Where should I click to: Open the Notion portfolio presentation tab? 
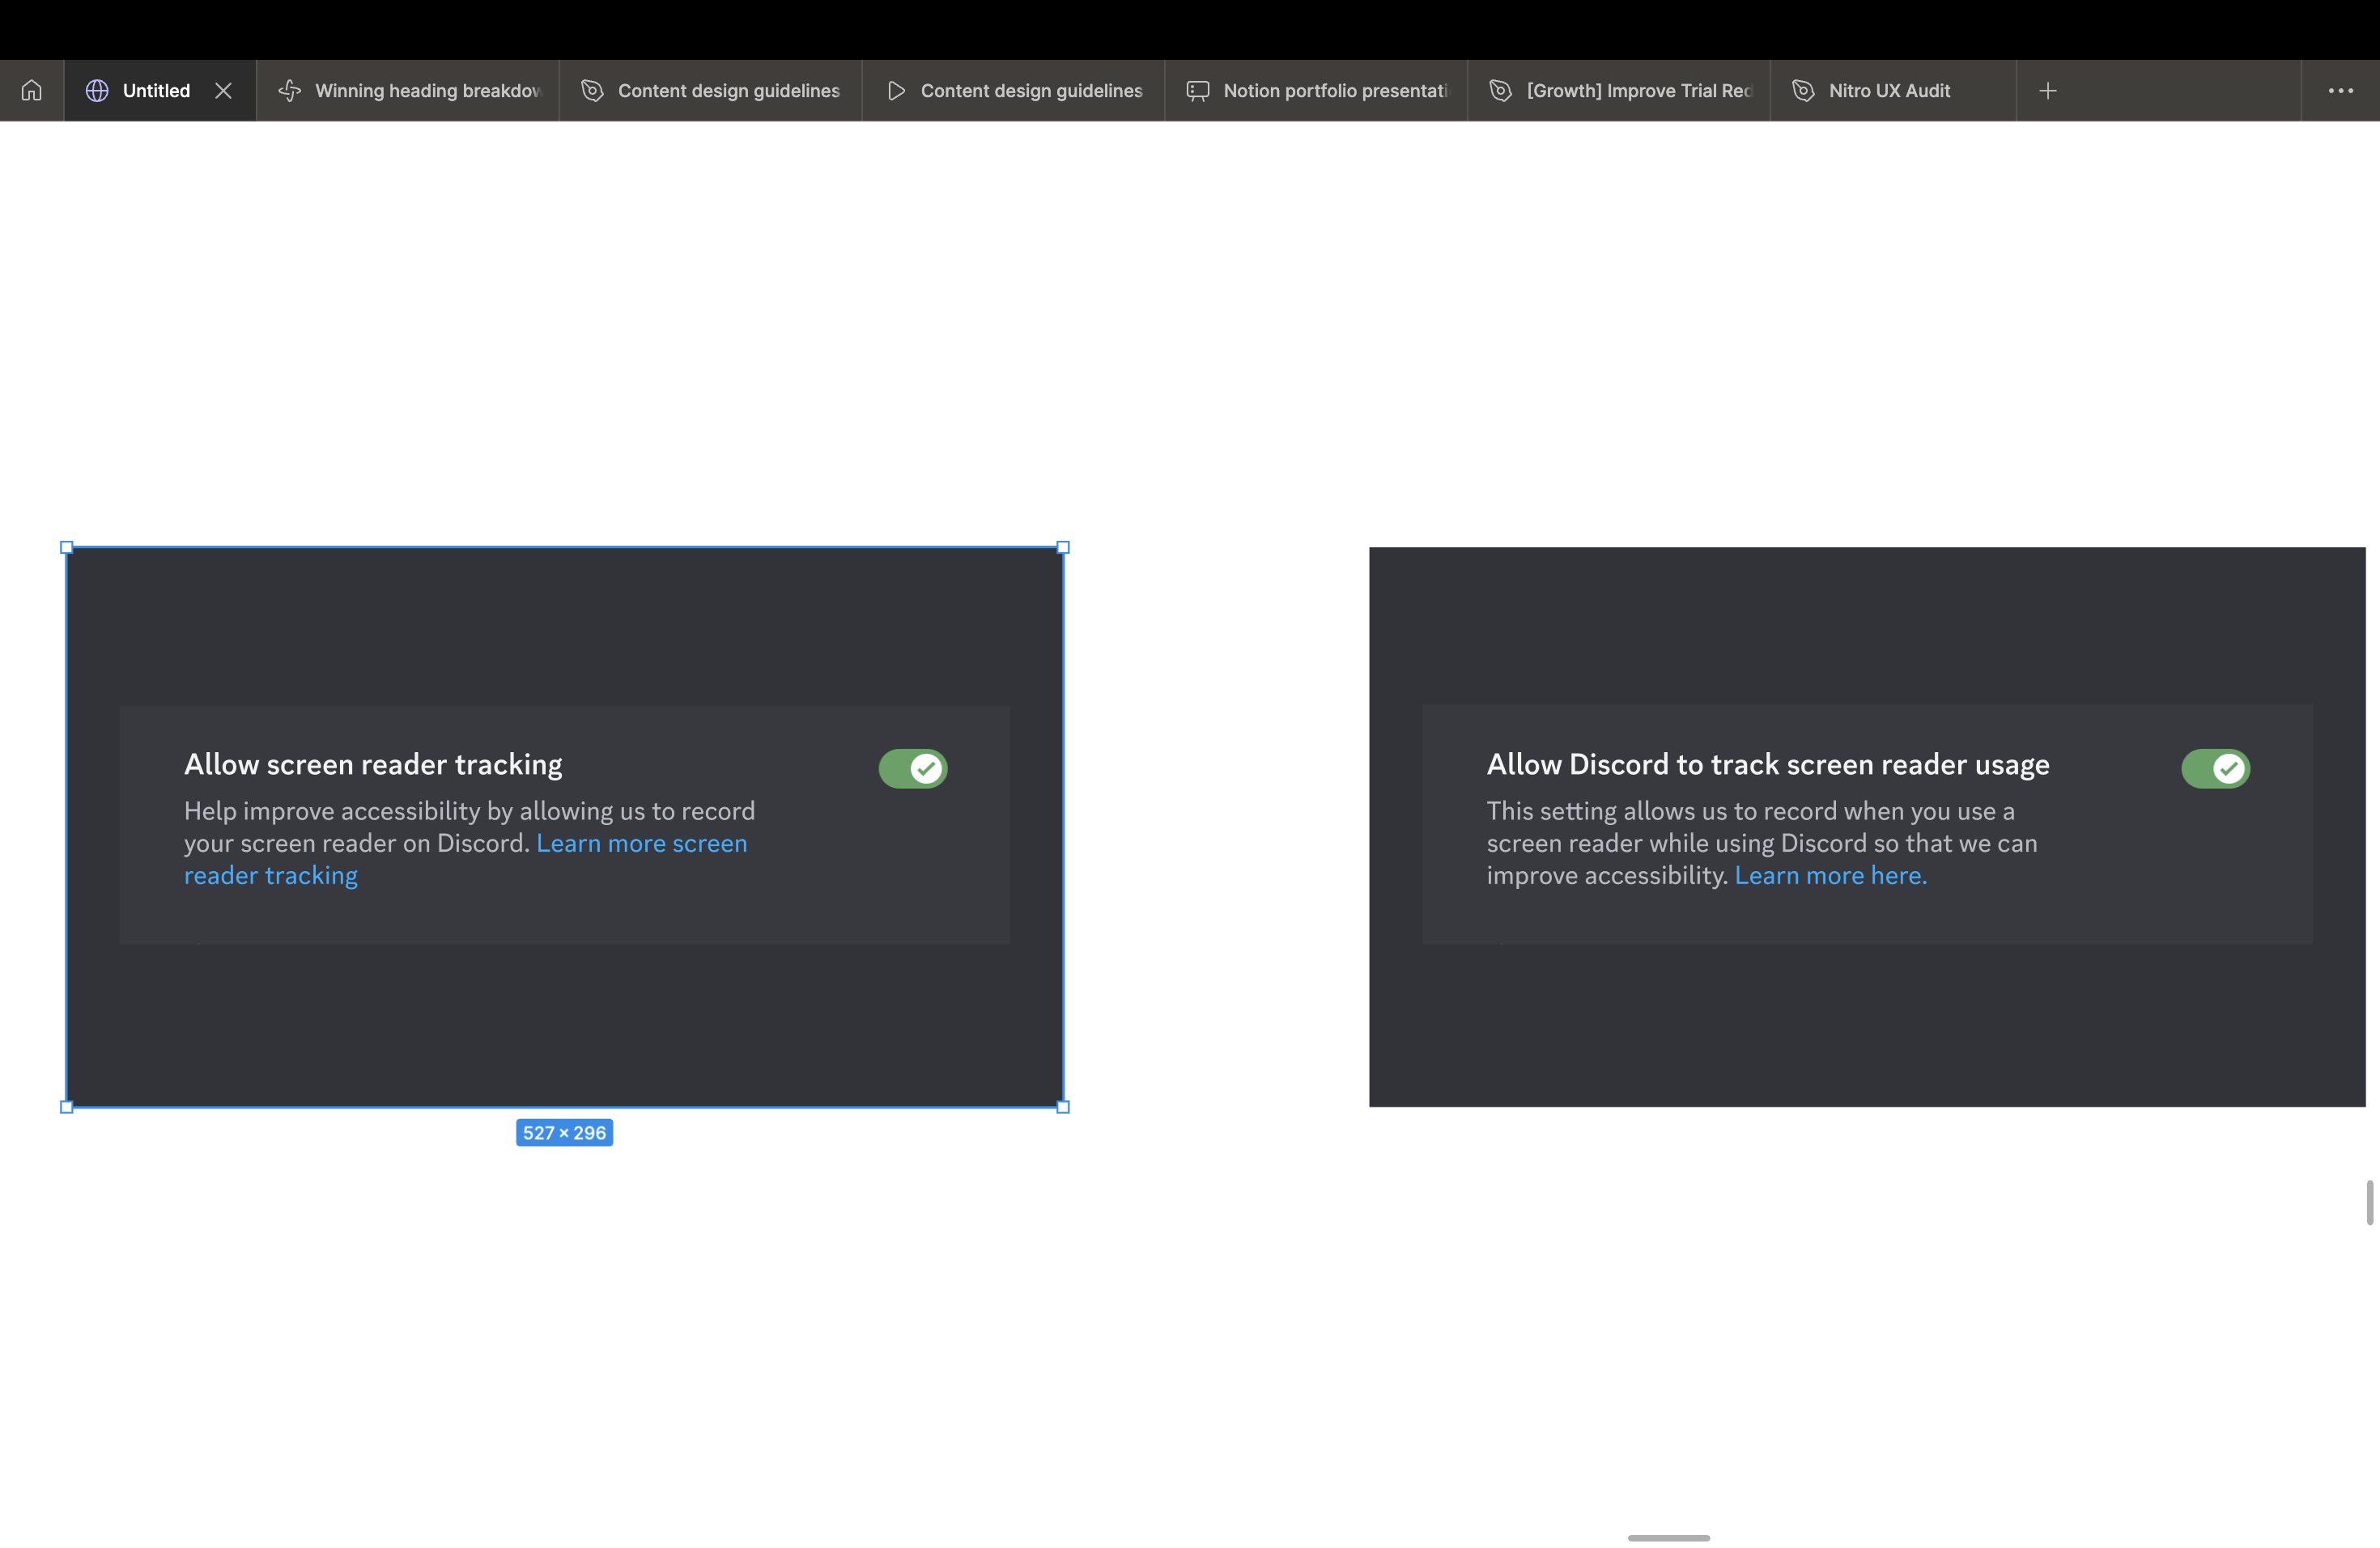pyautogui.click(x=1334, y=90)
